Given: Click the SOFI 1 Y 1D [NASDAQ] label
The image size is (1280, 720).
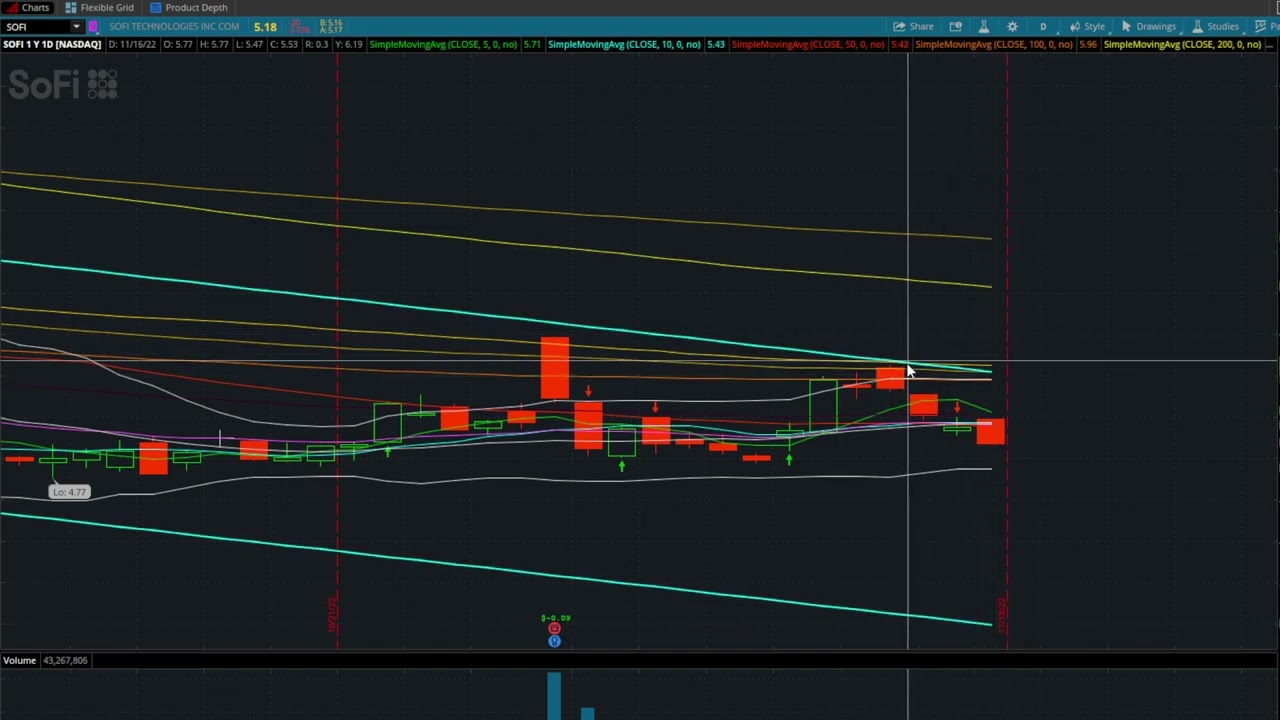Looking at the screenshot, I should [52, 45].
